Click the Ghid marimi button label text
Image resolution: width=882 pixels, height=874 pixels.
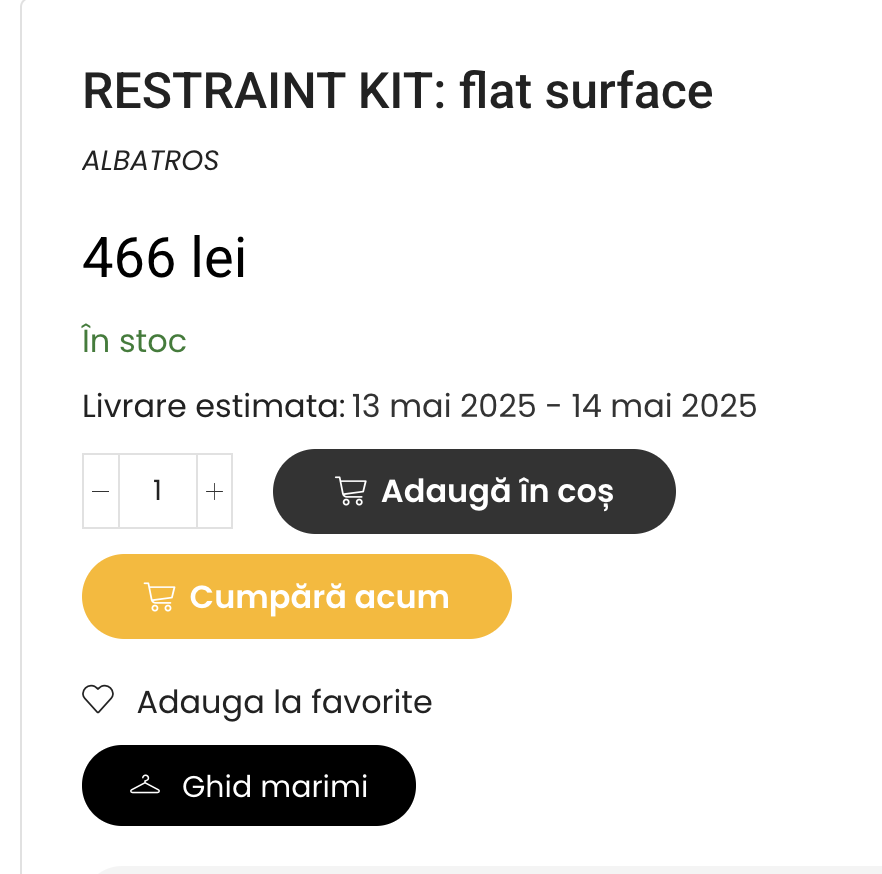[274, 786]
